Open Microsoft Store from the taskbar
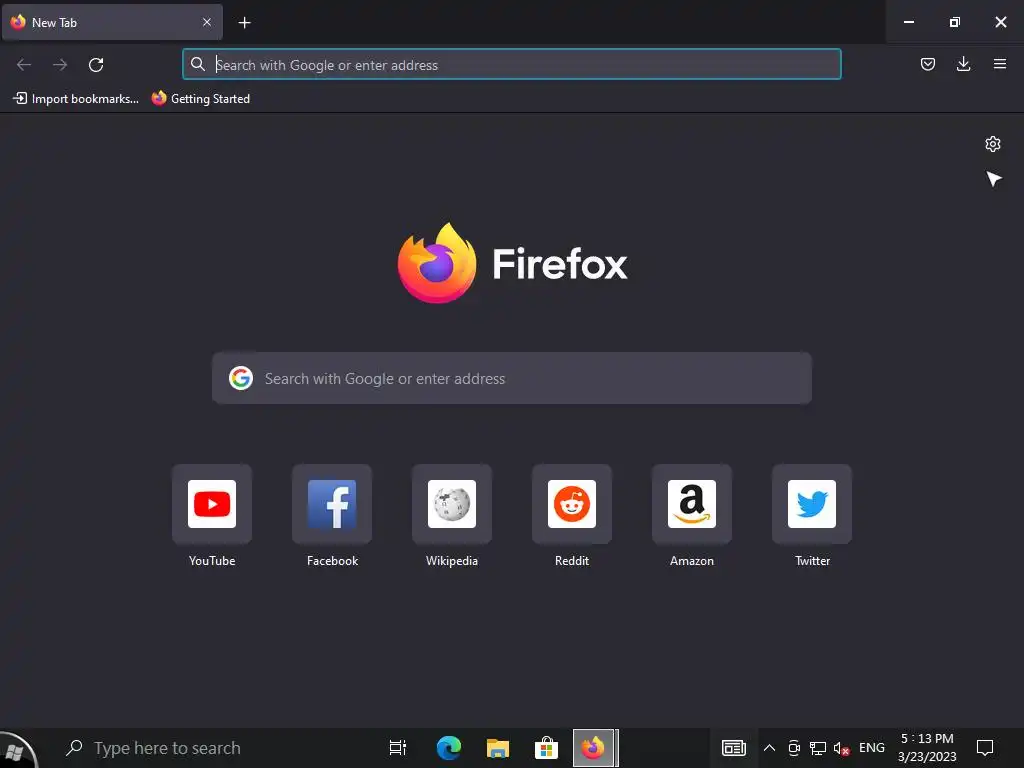 pyautogui.click(x=546, y=748)
